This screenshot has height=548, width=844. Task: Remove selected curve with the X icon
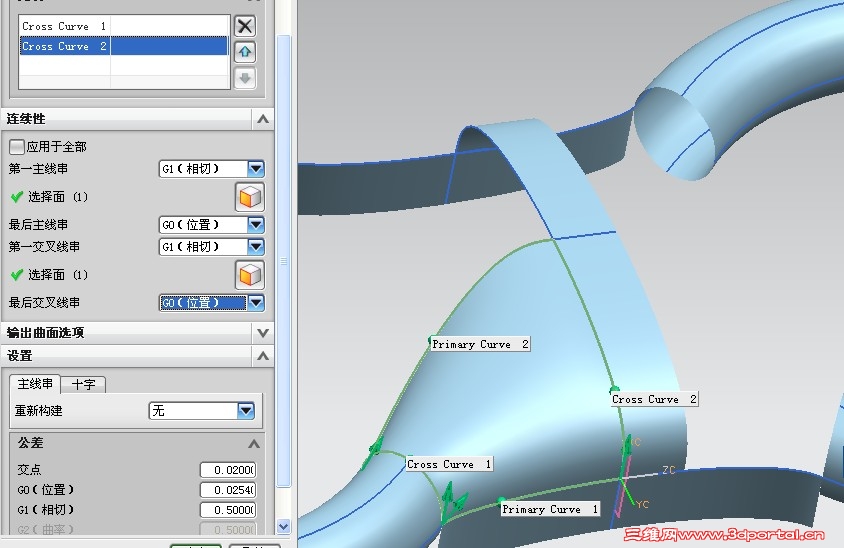[x=245, y=26]
